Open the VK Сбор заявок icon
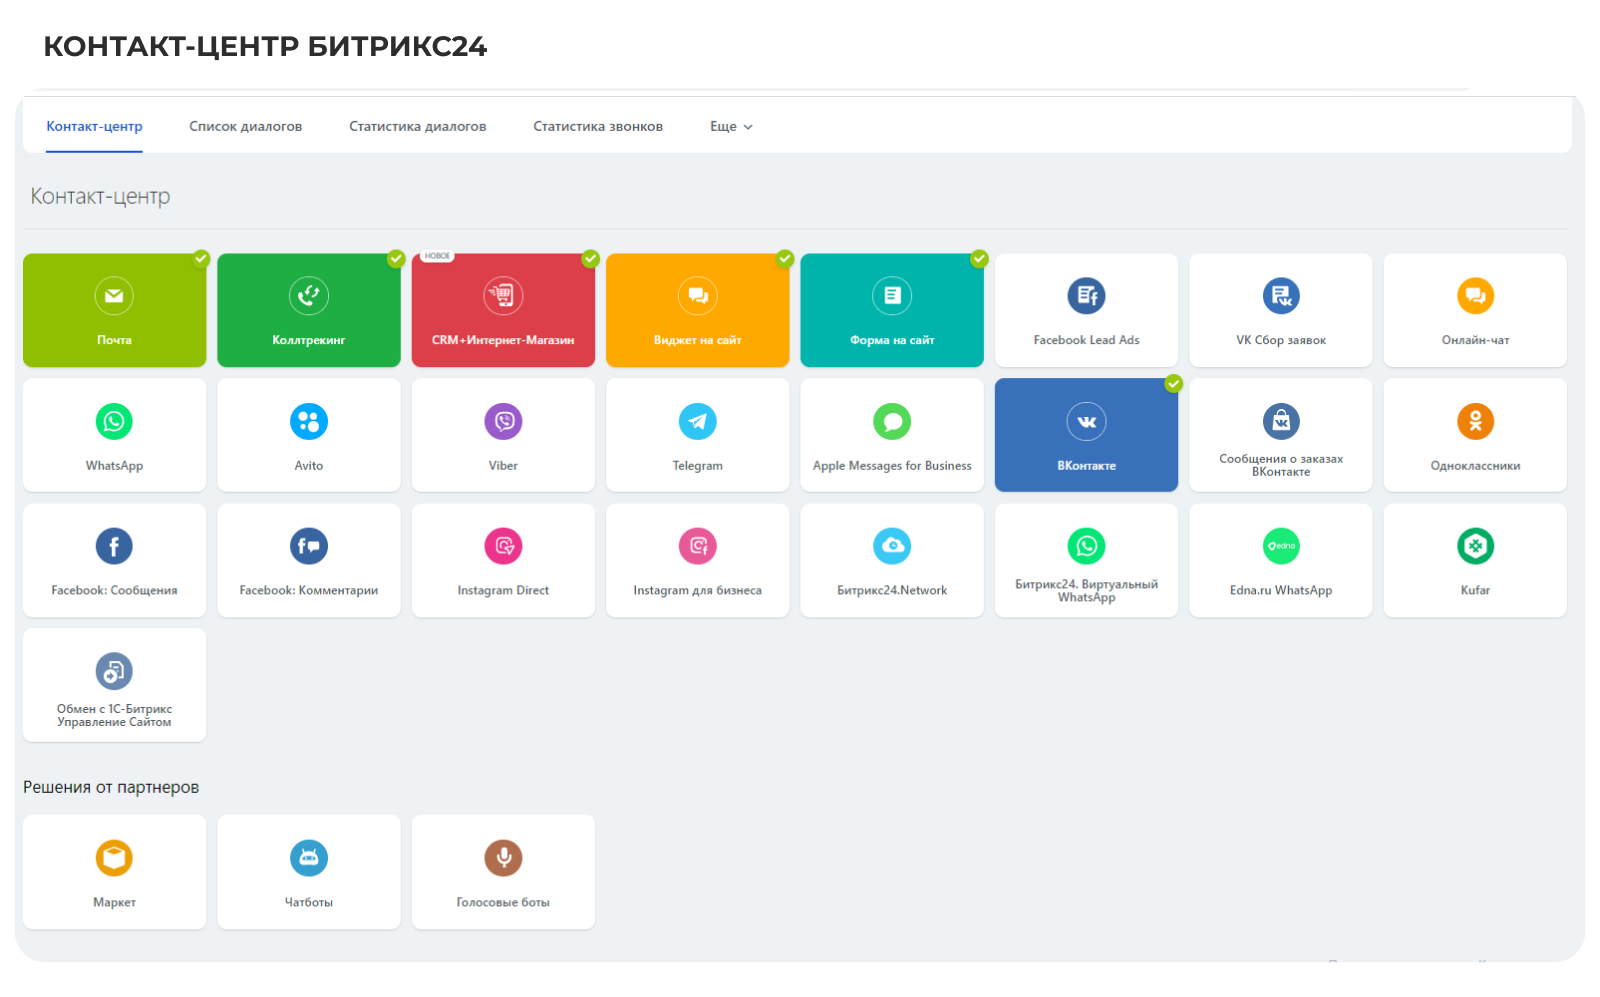Screen dimensions: 1600x997 [x=1281, y=296]
